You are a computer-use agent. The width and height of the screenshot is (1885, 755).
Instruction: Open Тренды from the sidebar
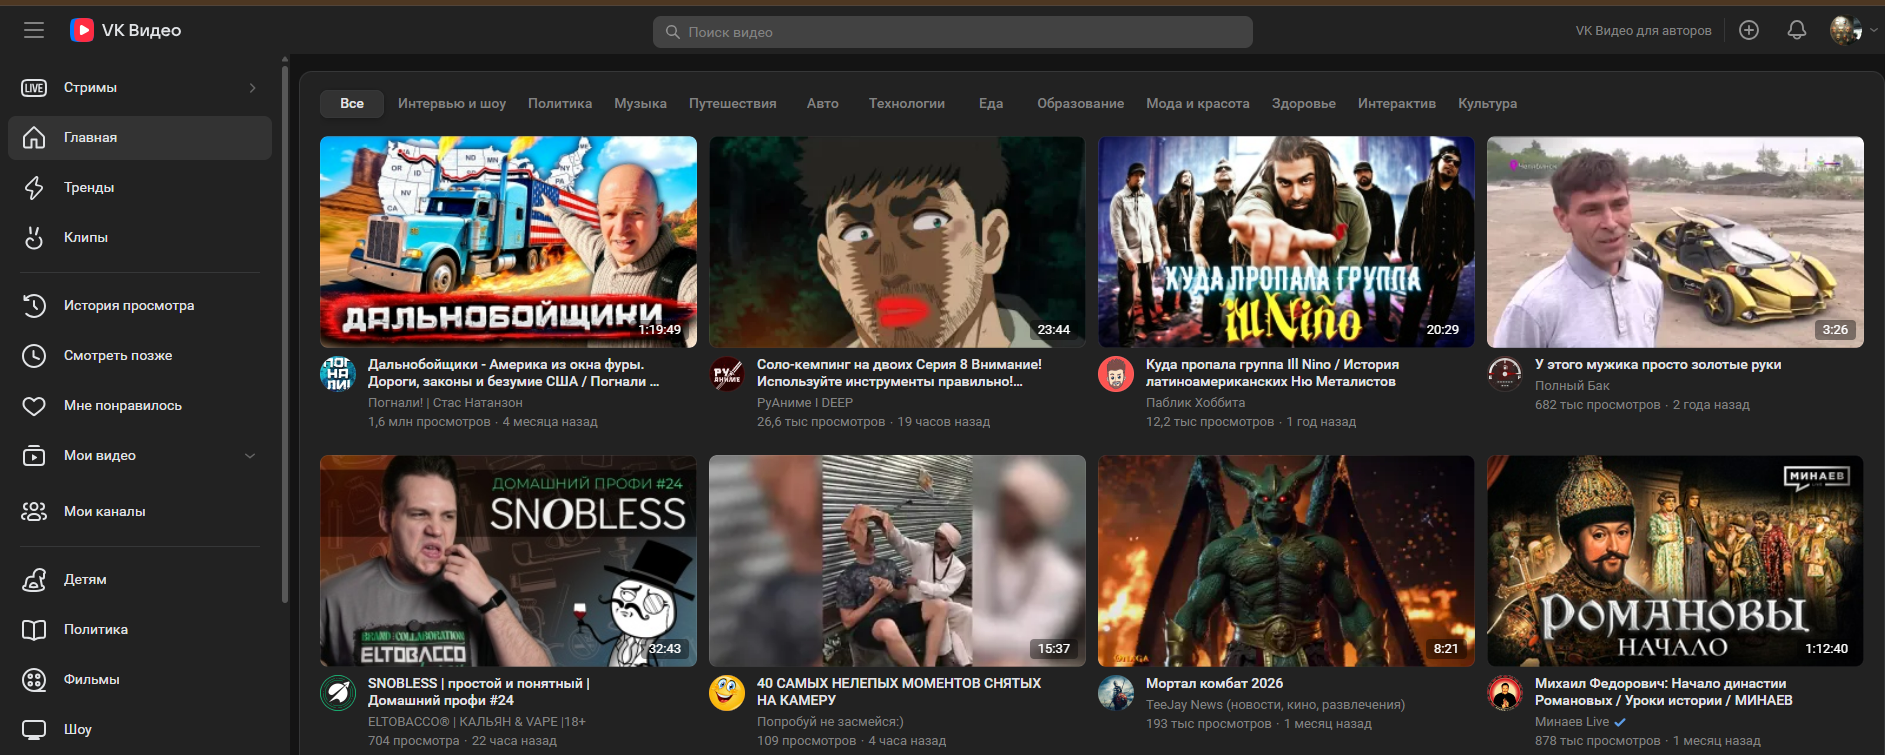89,188
